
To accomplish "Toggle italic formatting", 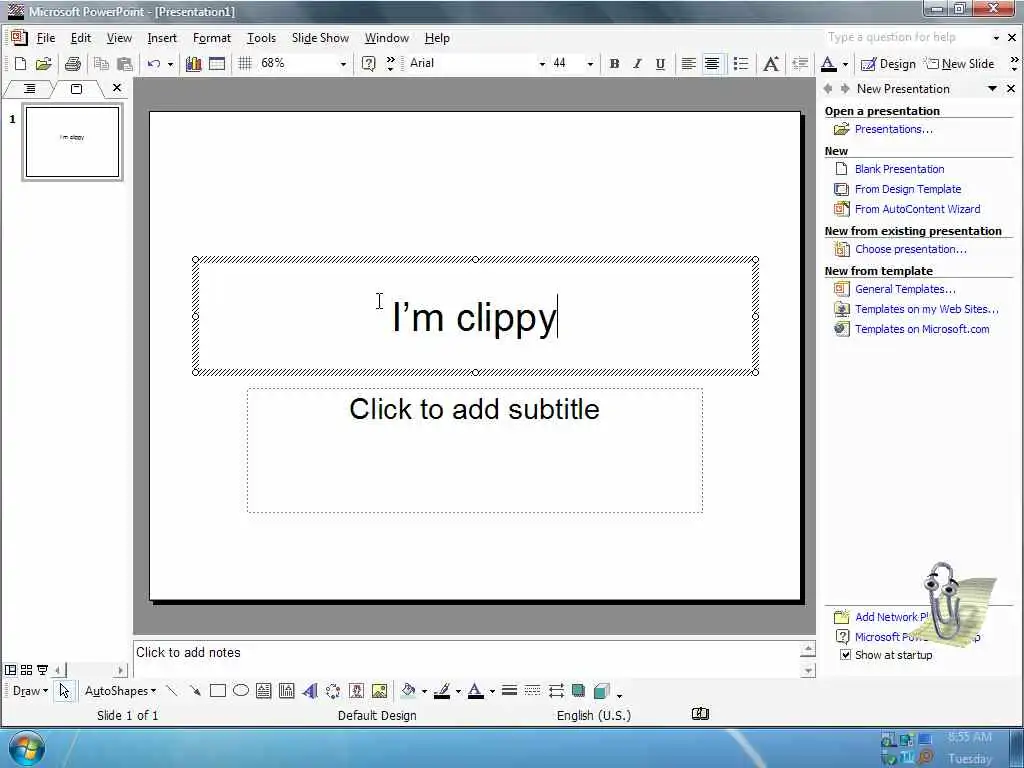I will click(637, 63).
